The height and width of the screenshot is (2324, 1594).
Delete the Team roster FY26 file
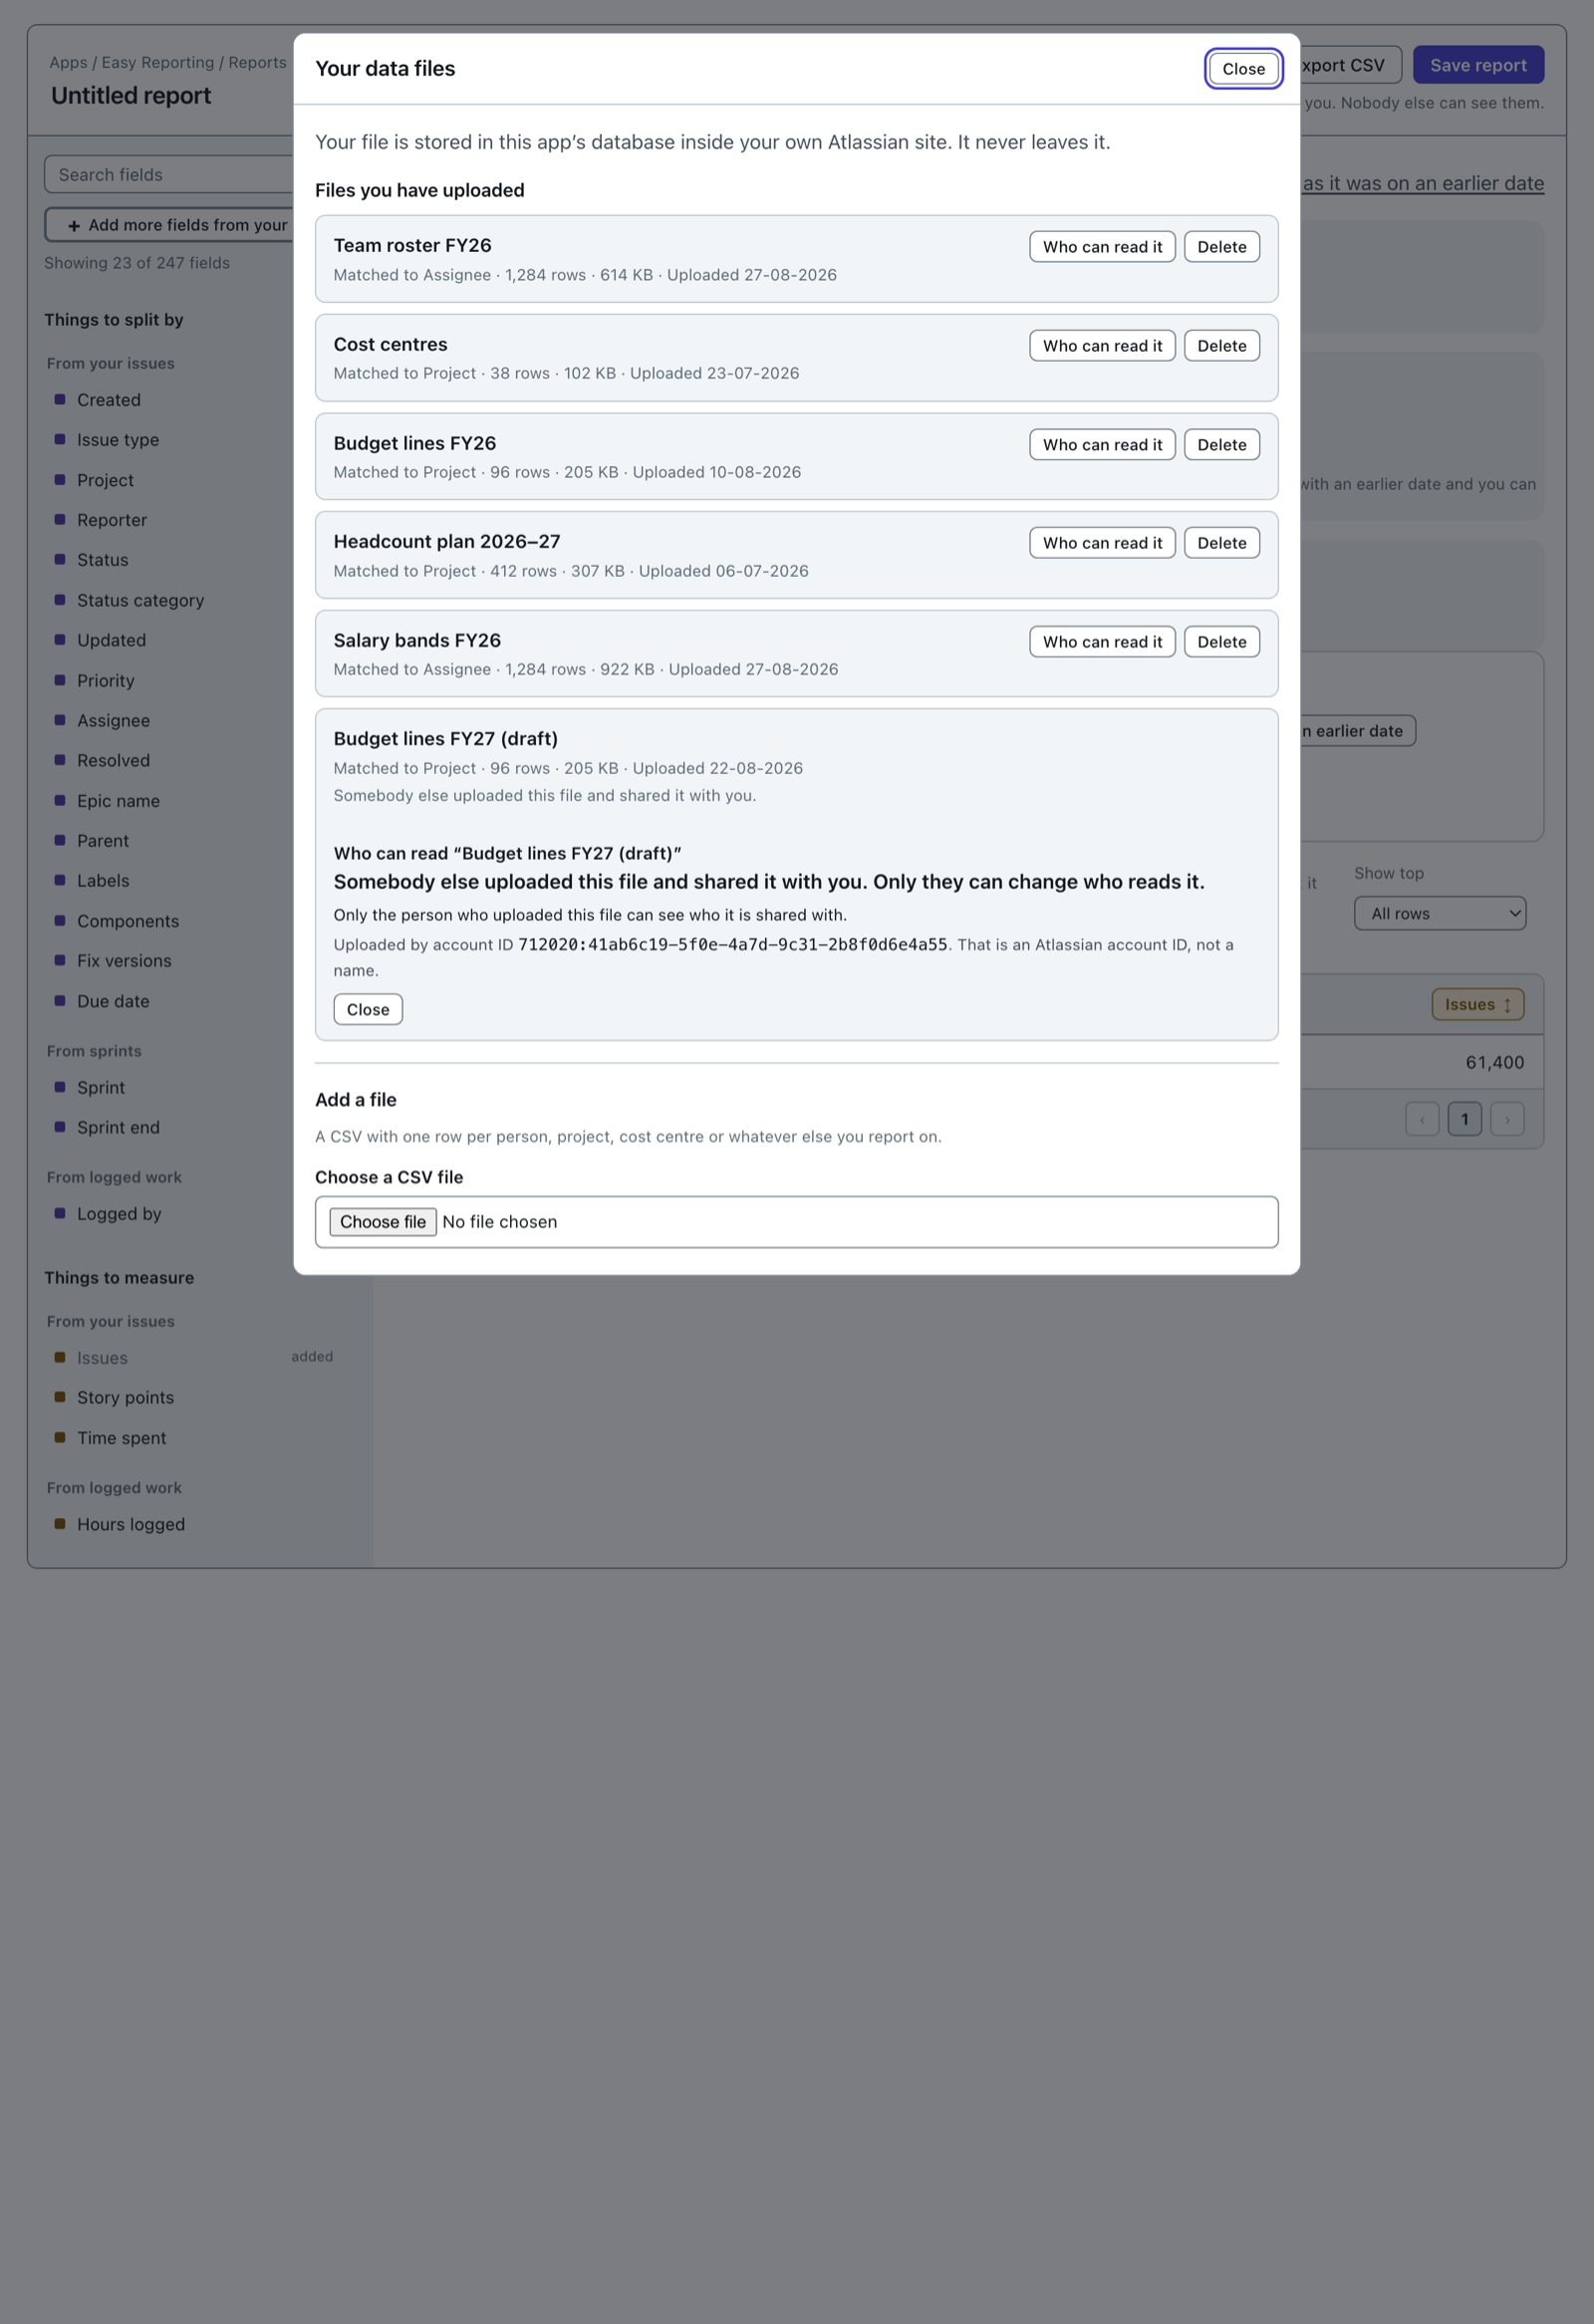click(1221, 247)
